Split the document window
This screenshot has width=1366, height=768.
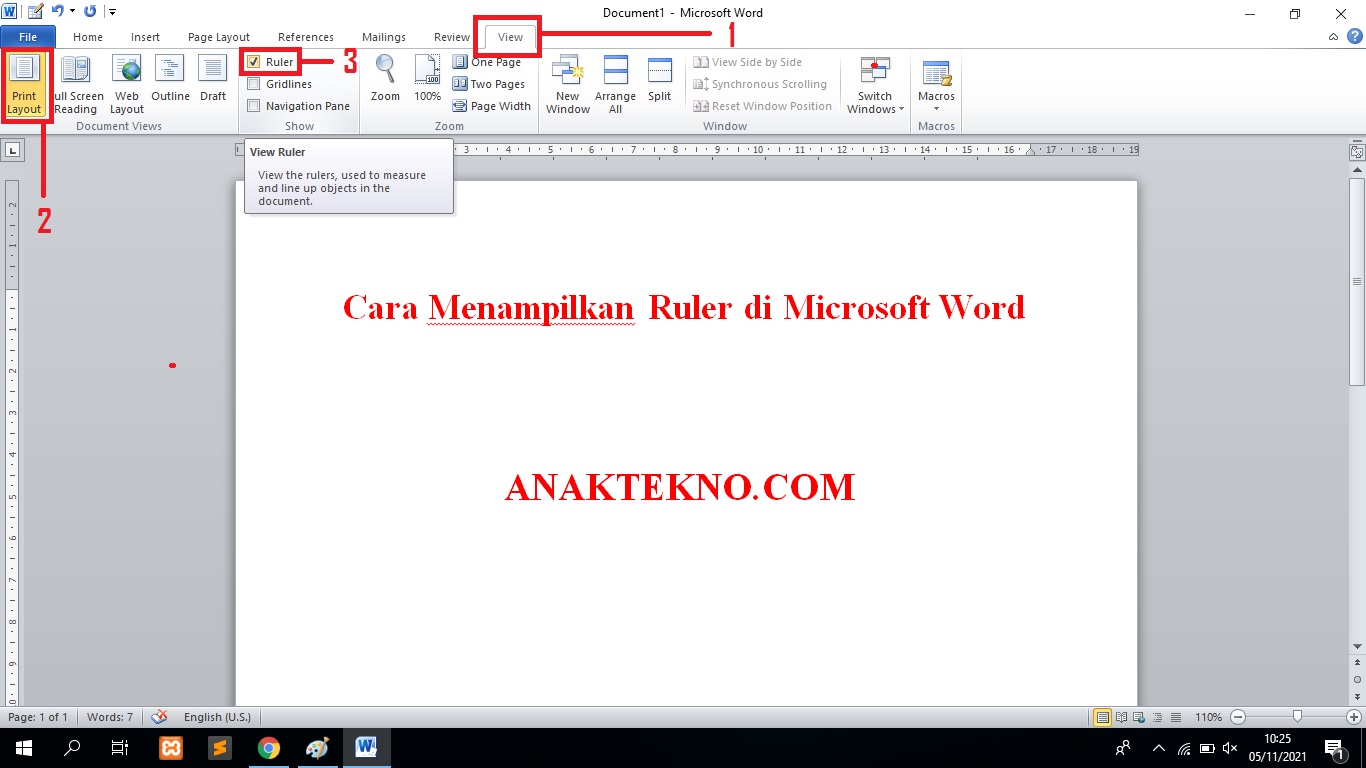point(659,80)
